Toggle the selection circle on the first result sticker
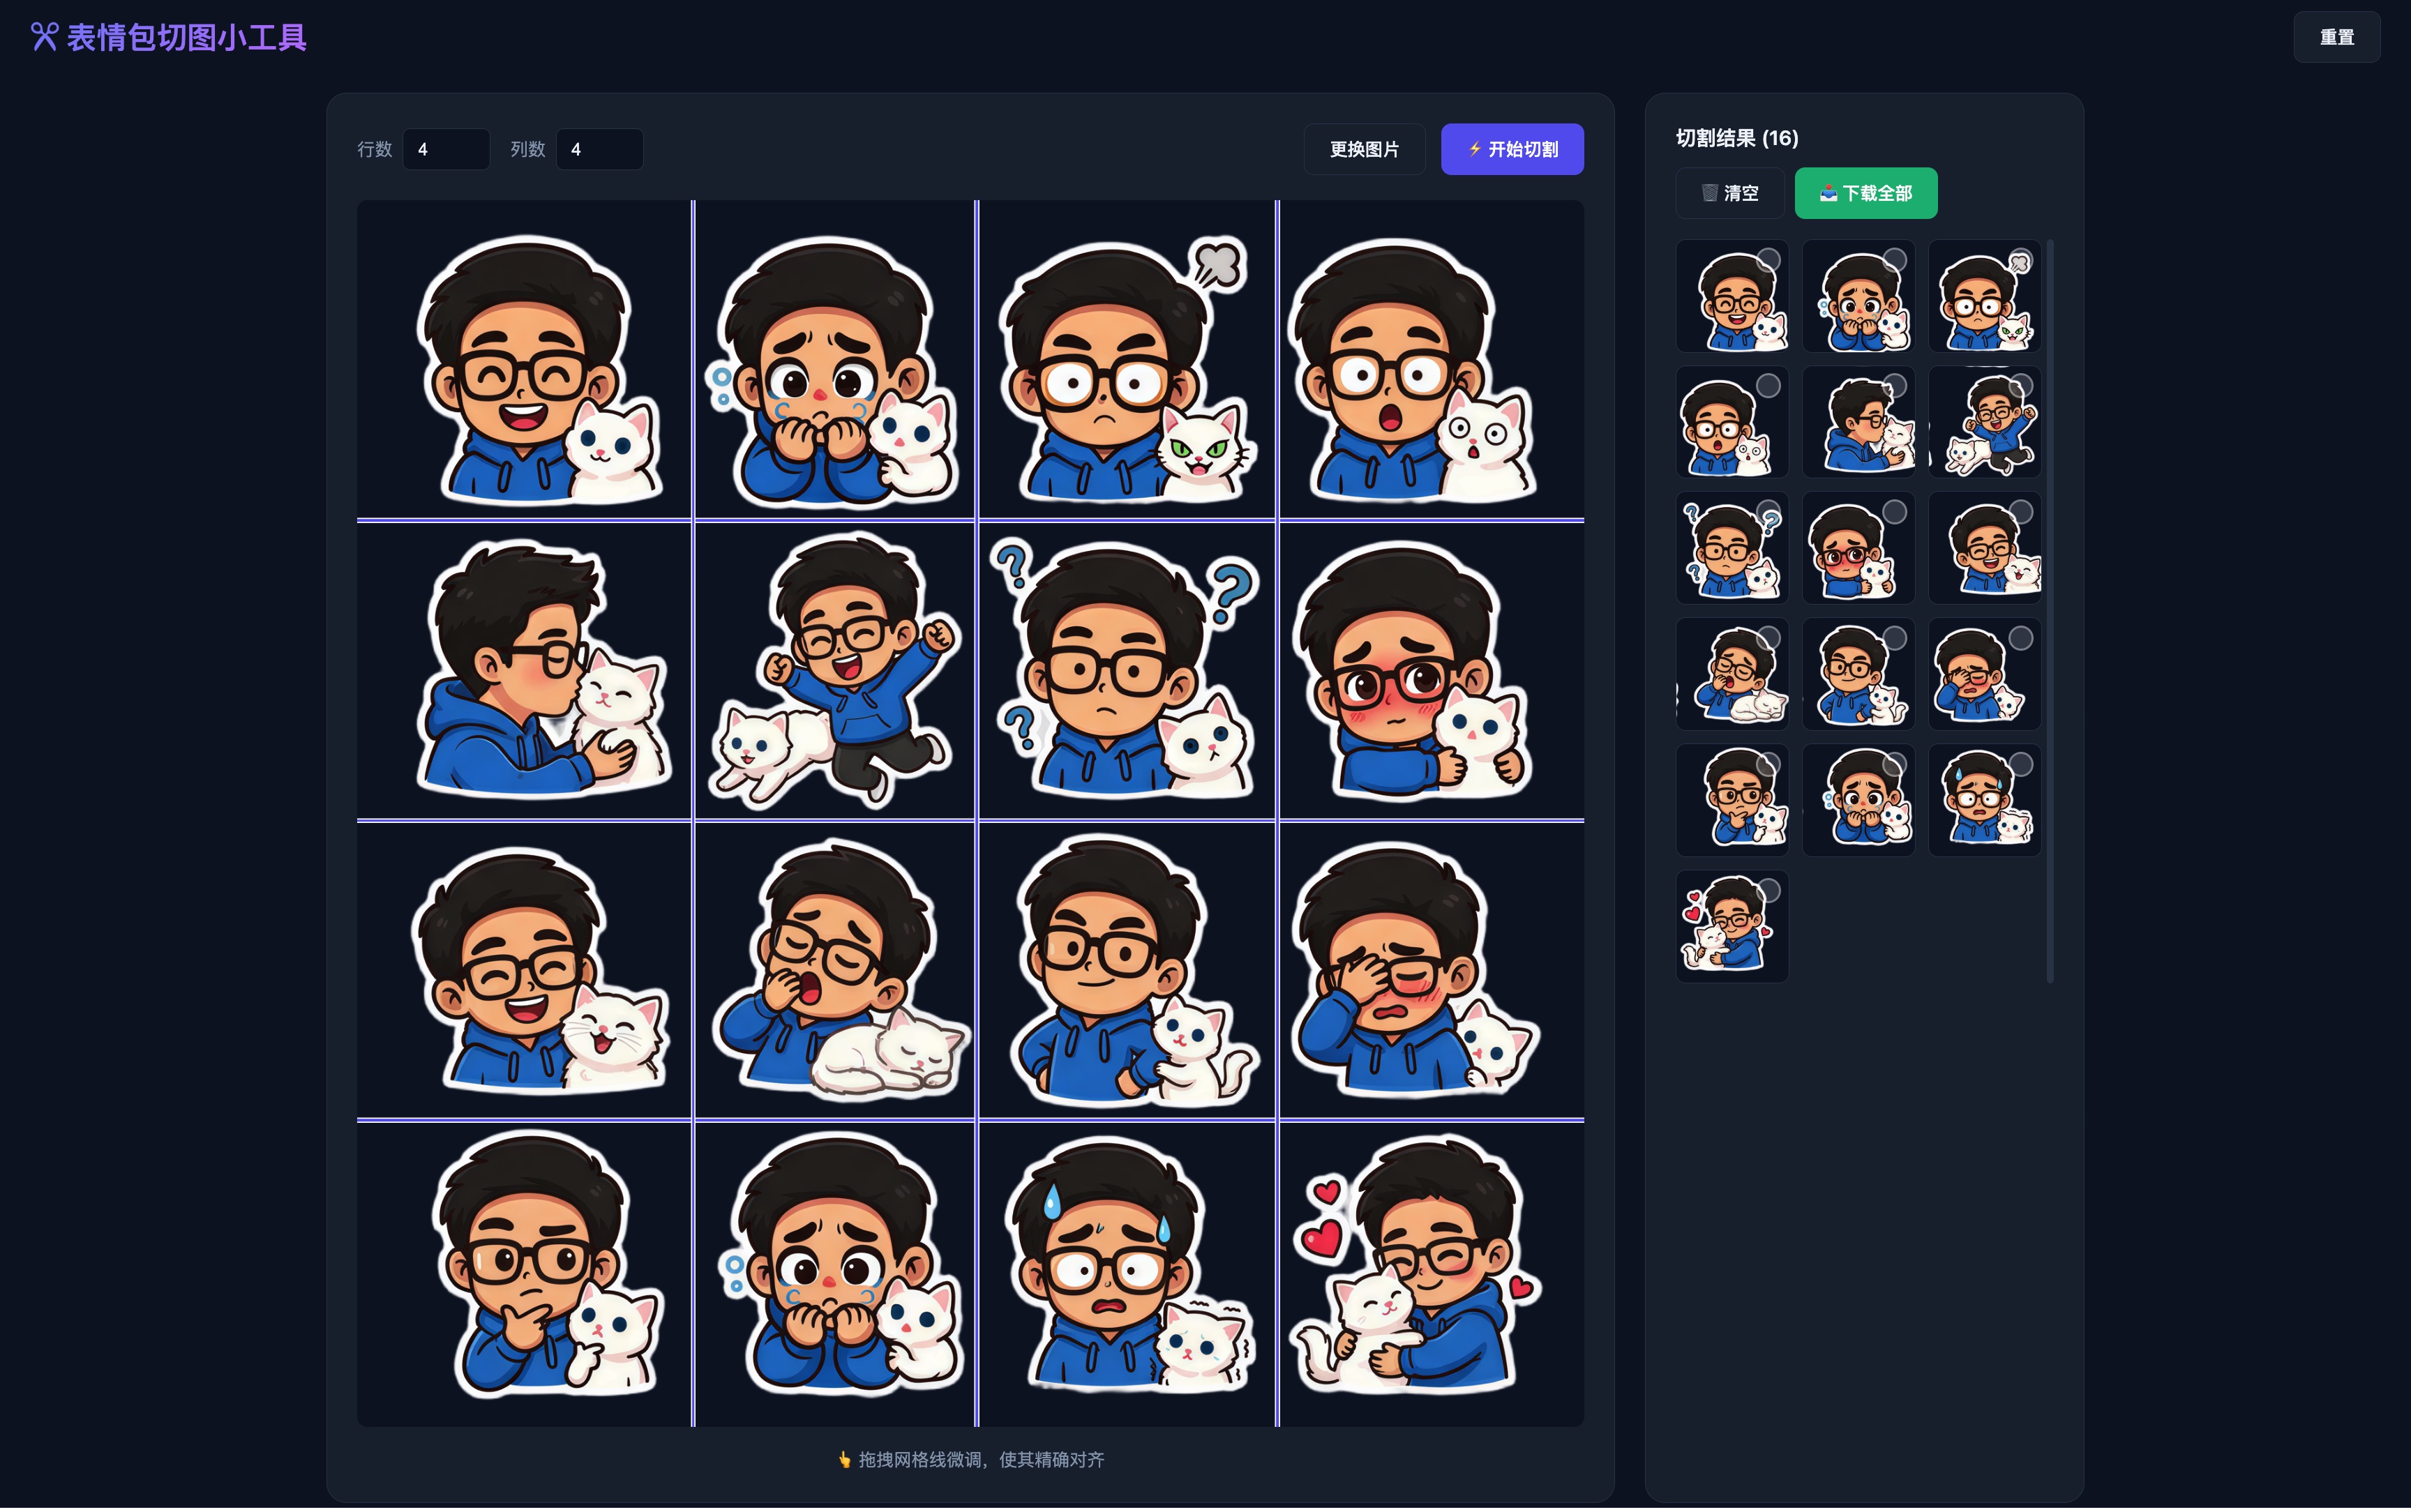2411x1512 pixels. click(x=1770, y=258)
